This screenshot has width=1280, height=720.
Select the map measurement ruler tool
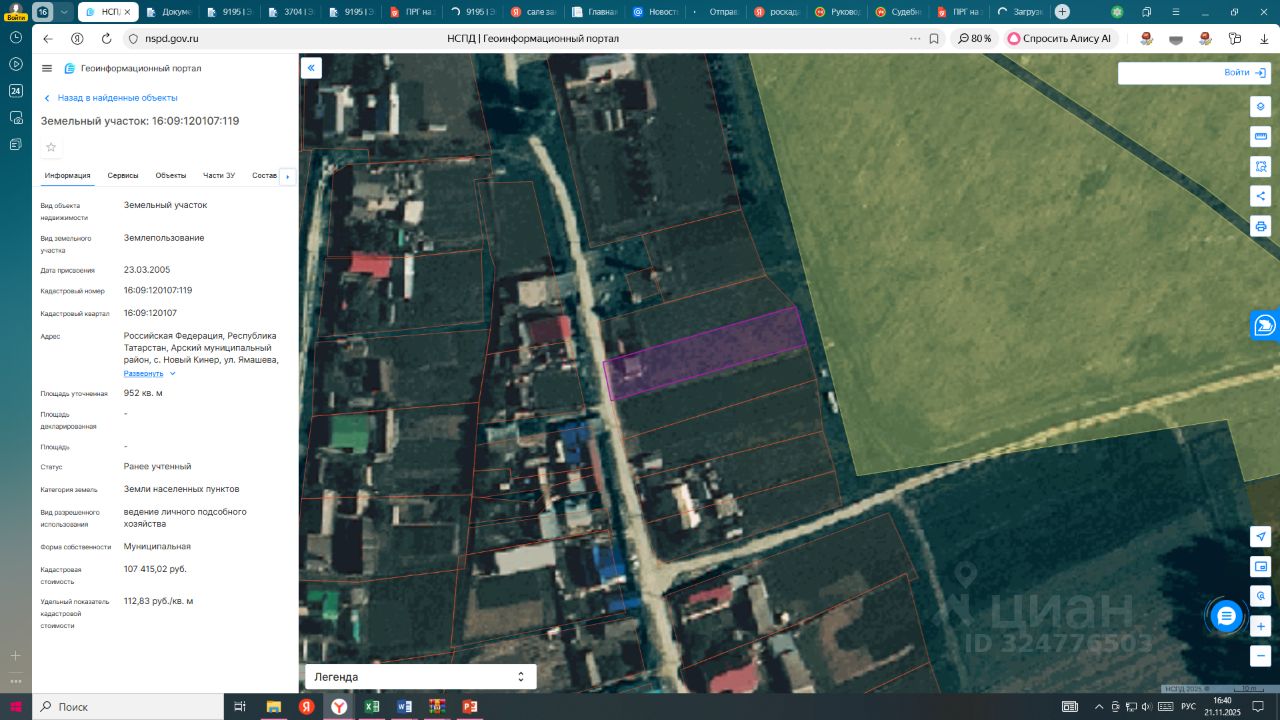[x=1260, y=136]
